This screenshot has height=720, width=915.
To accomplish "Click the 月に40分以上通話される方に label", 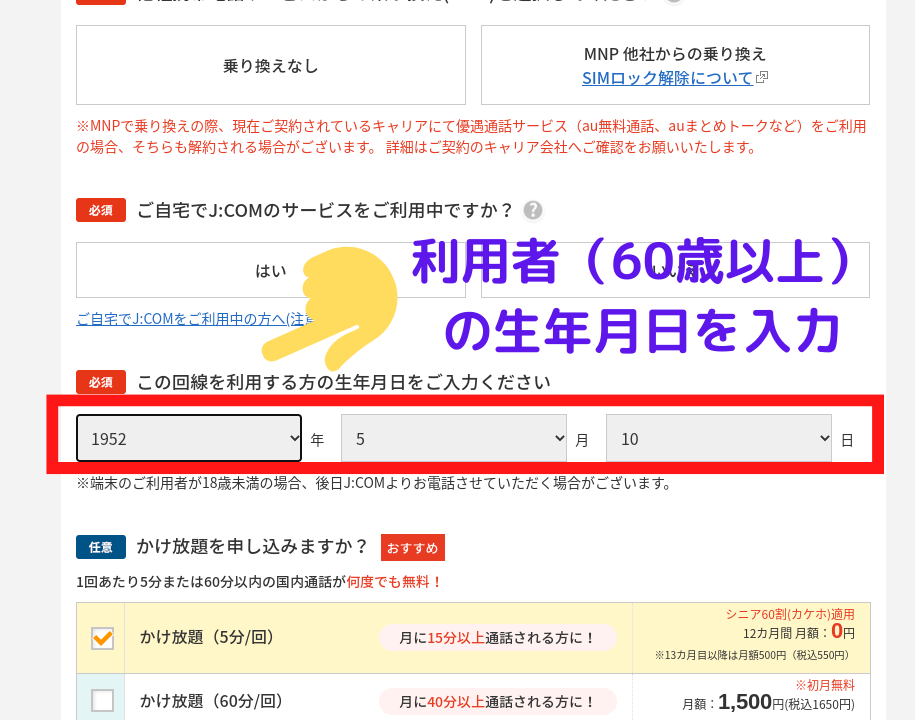I will coord(497,701).
